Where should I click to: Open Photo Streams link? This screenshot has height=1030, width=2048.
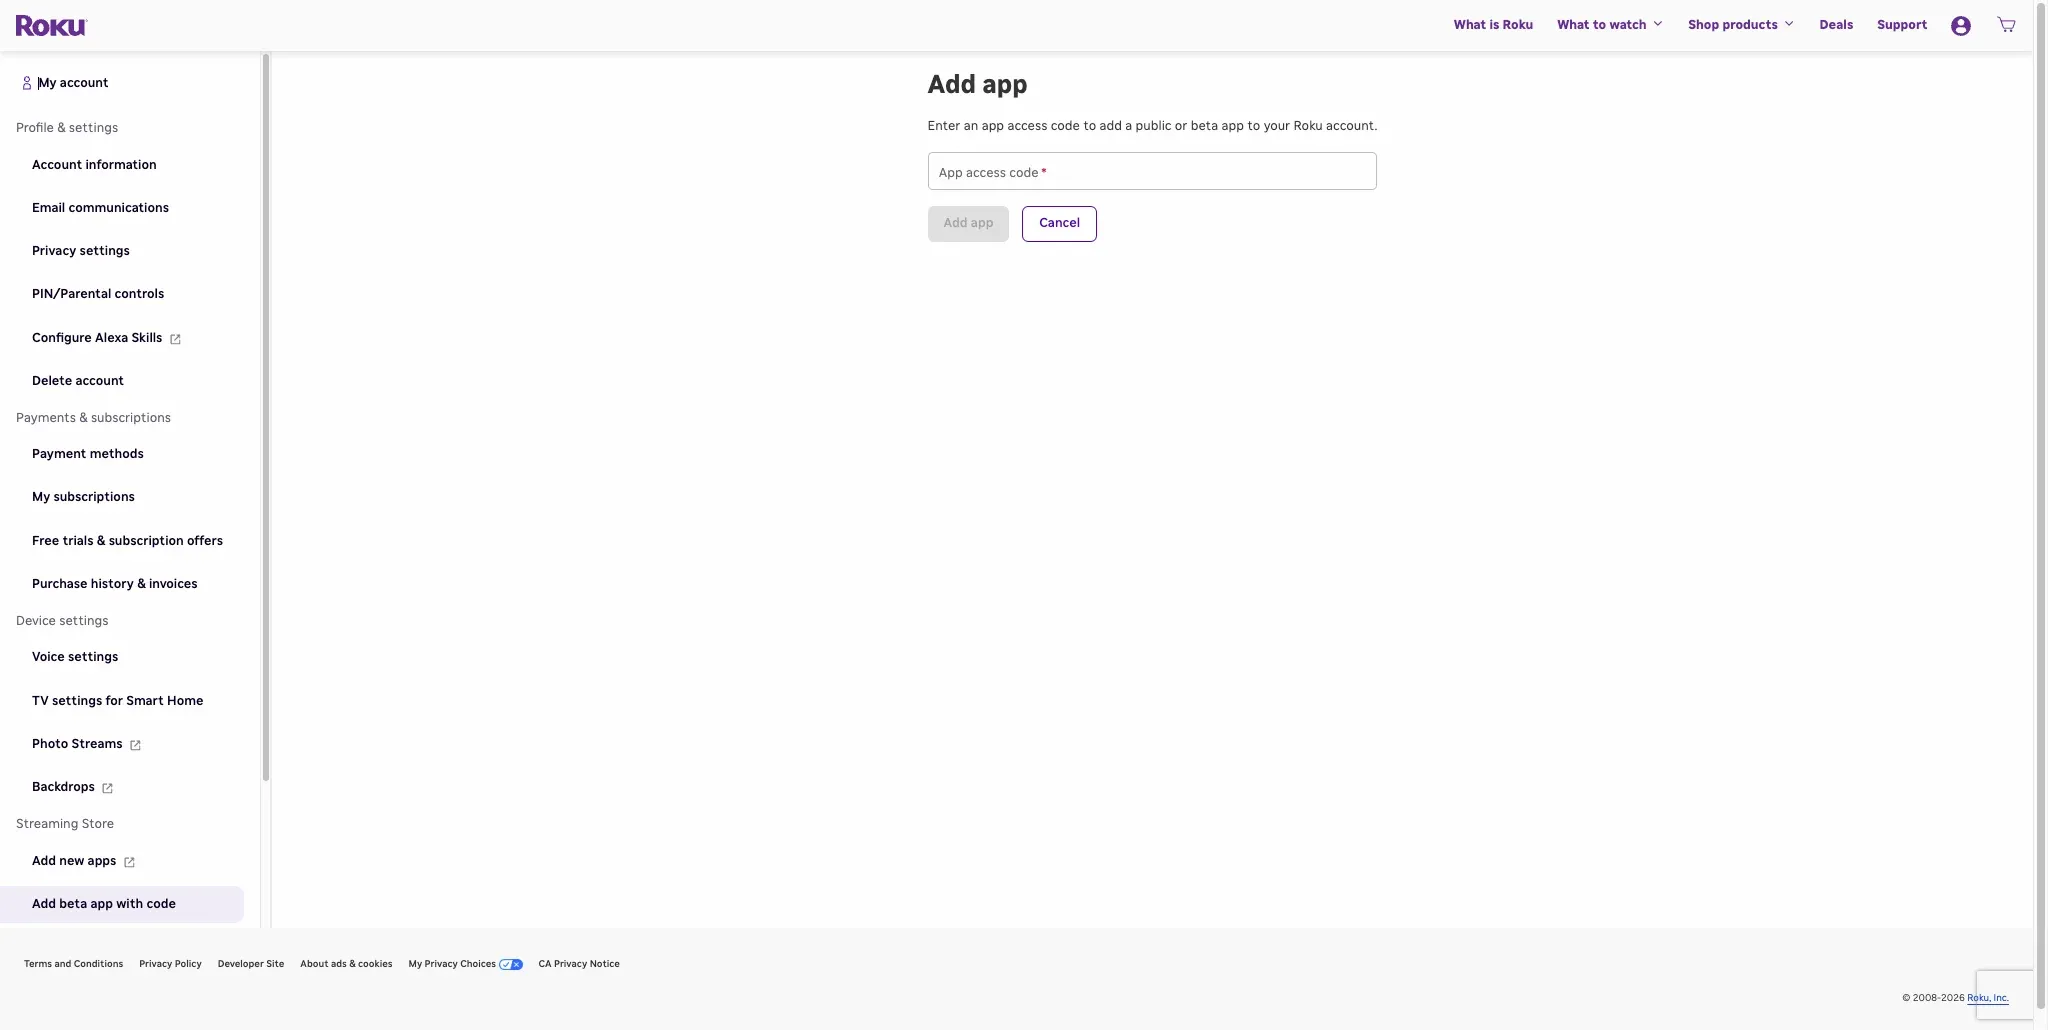77,744
